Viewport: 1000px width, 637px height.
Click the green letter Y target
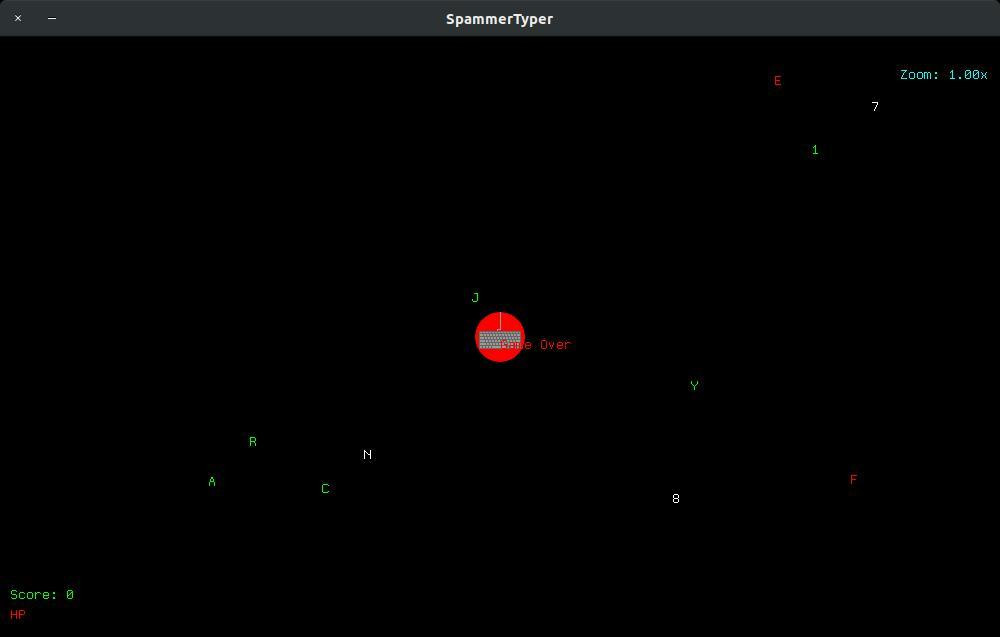695,386
